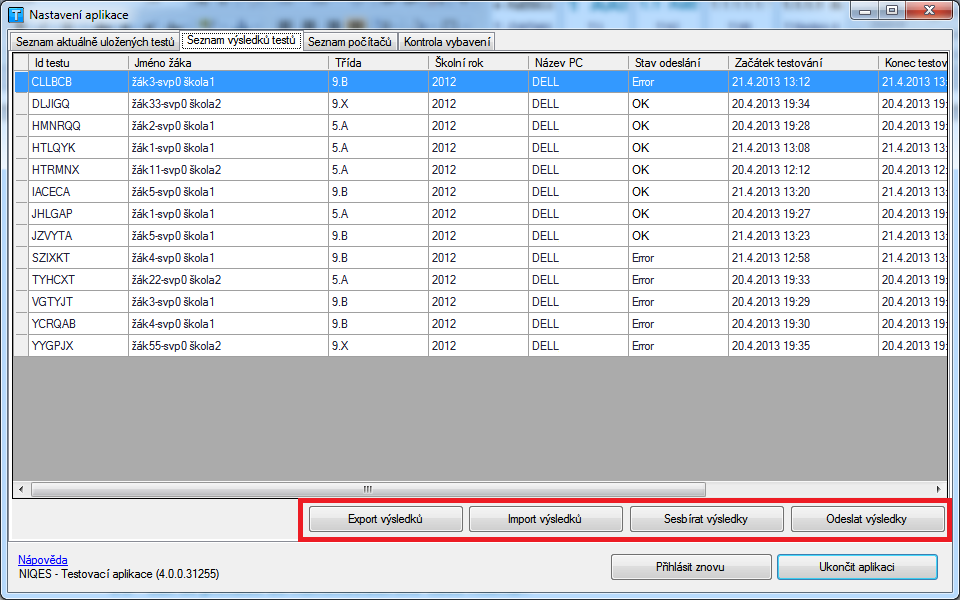Image resolution: width=960 pixels, height=600 pixels.
Task: Click the horizontal scrollbar left arrow
Action: [x=21, y=489]
